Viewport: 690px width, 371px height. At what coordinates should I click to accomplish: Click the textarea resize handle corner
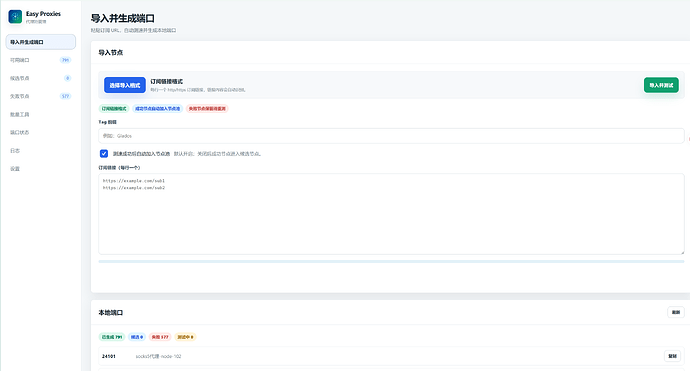(x=682, y=252)
